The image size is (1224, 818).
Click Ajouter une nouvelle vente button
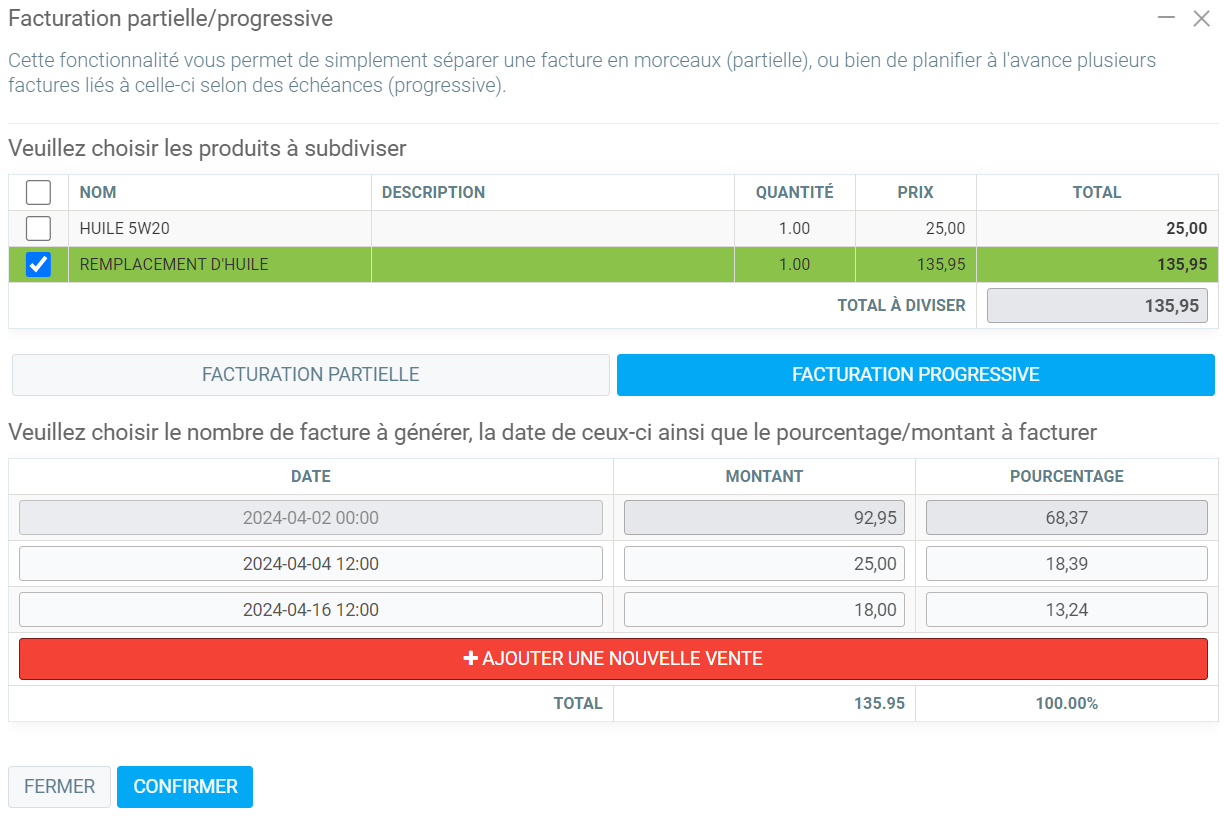pyautogui.click(x=613, y=659)
